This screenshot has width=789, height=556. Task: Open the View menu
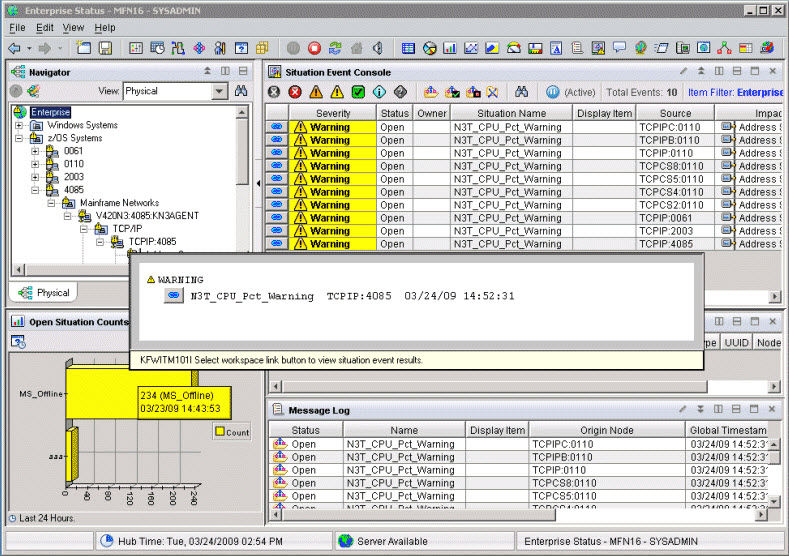tap(73, 28)
